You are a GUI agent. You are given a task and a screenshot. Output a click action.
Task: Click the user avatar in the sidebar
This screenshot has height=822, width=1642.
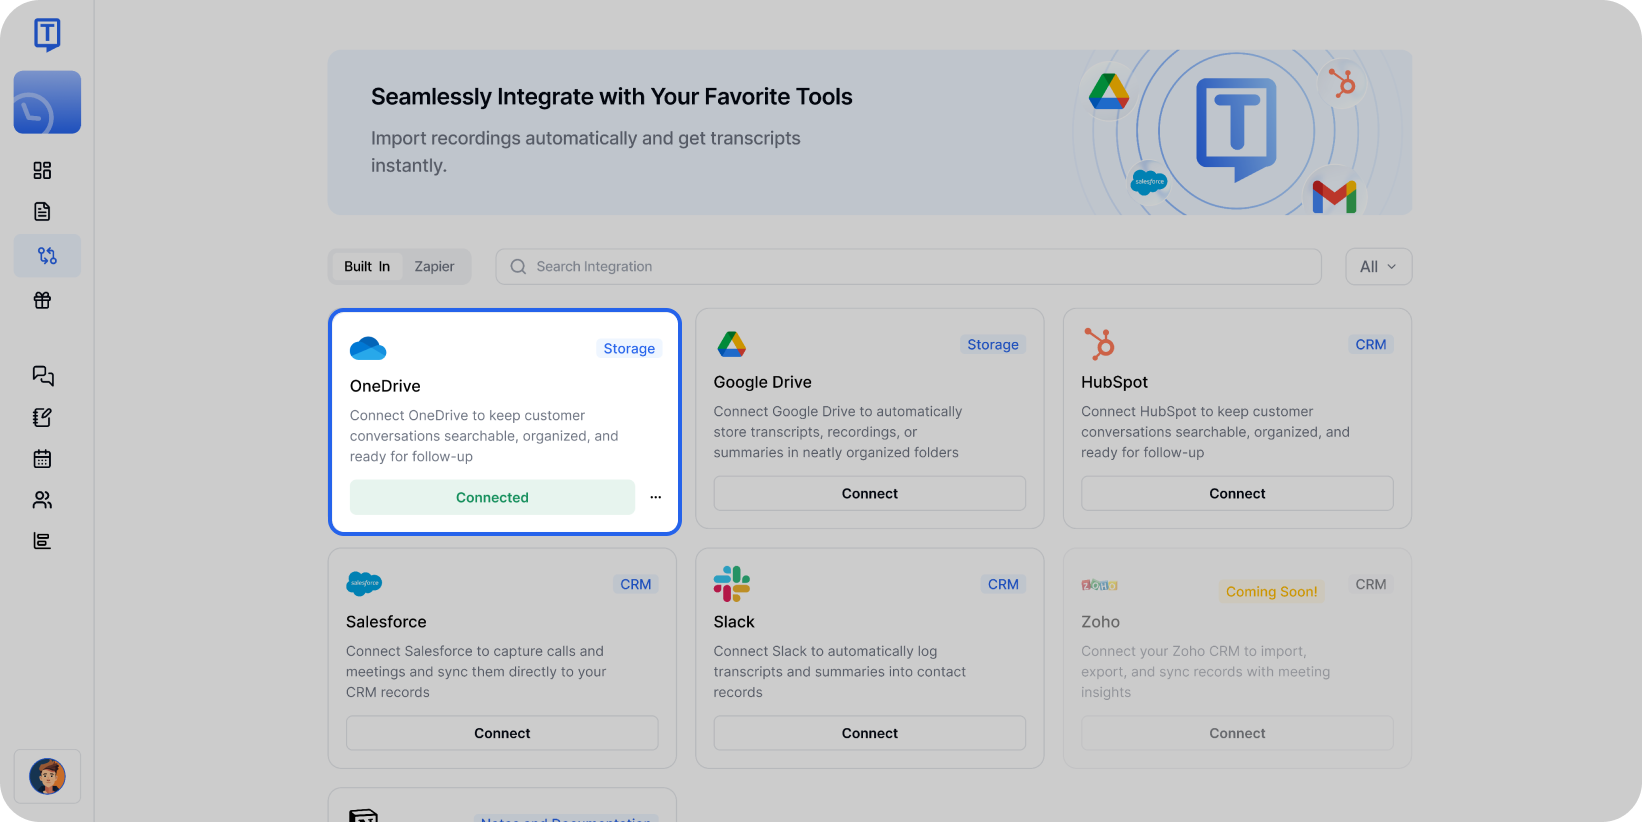pyautogui.click(x=47, y=776)
